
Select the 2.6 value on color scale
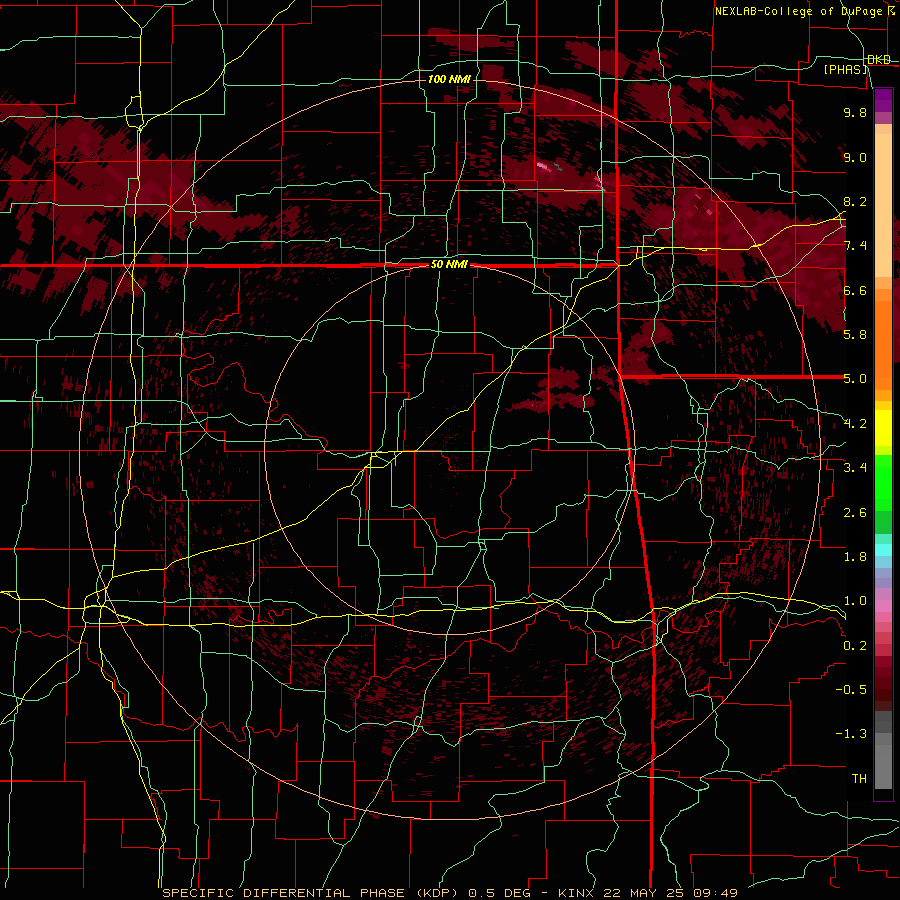tap(855, 512)
